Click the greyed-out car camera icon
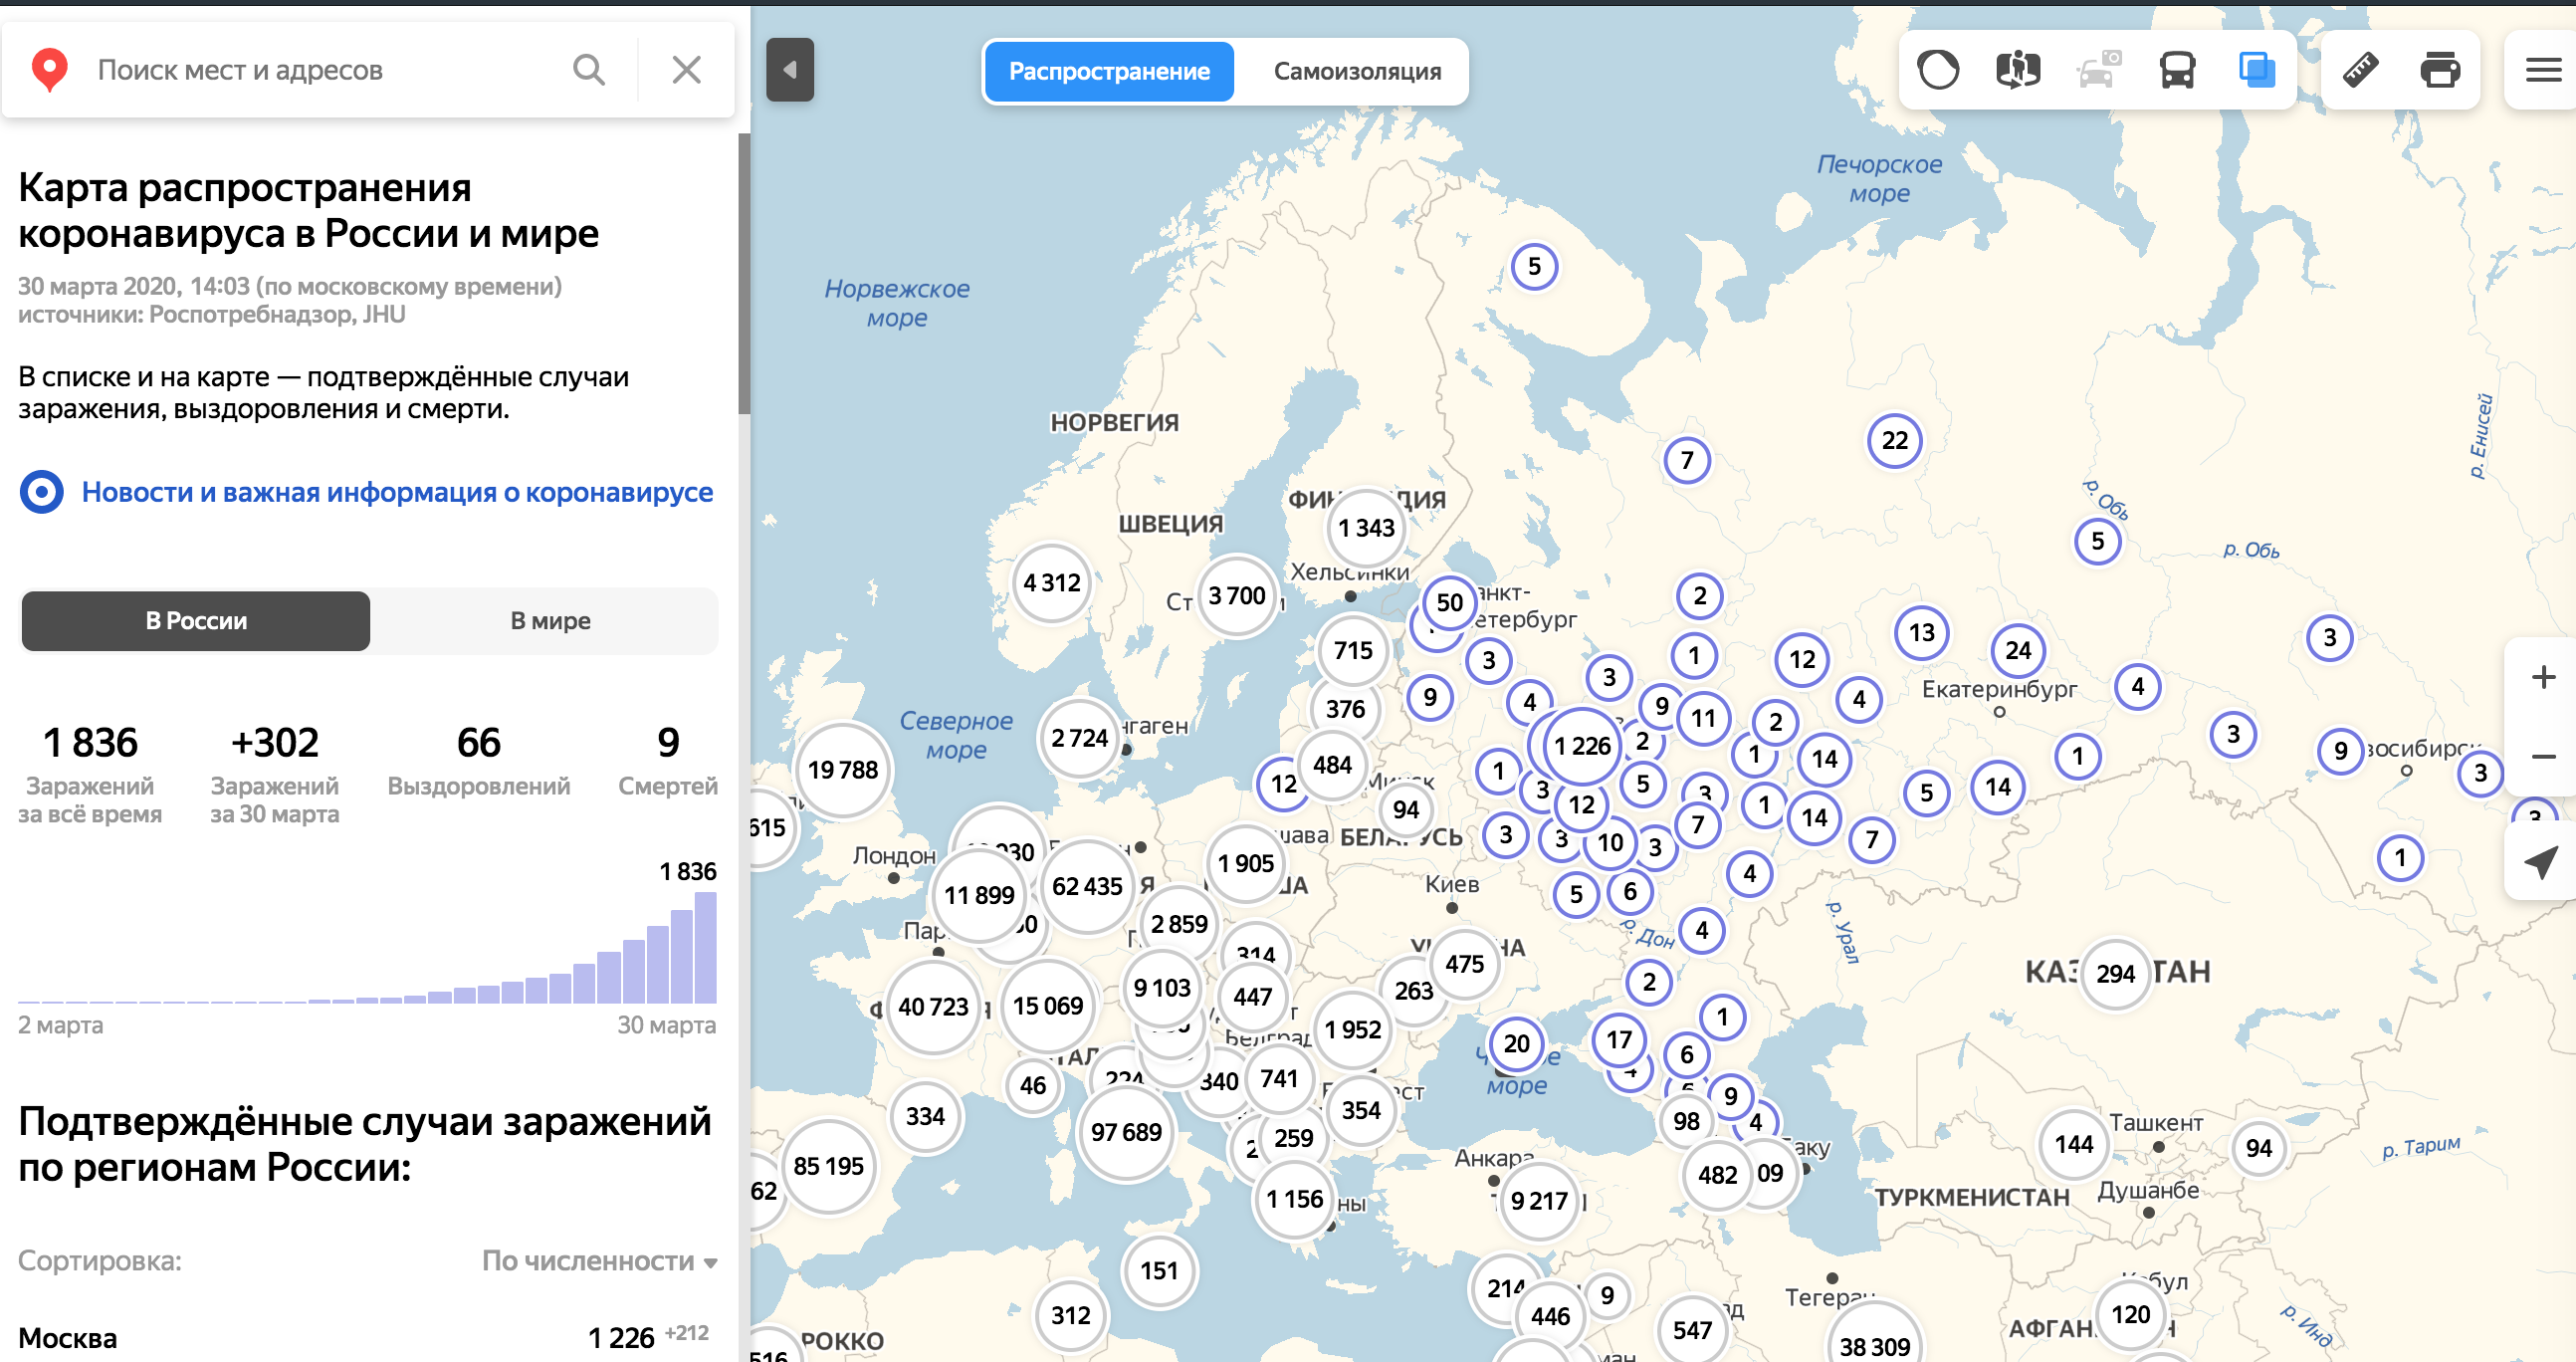The image size is (2576, 1362). coord(2098,70)
